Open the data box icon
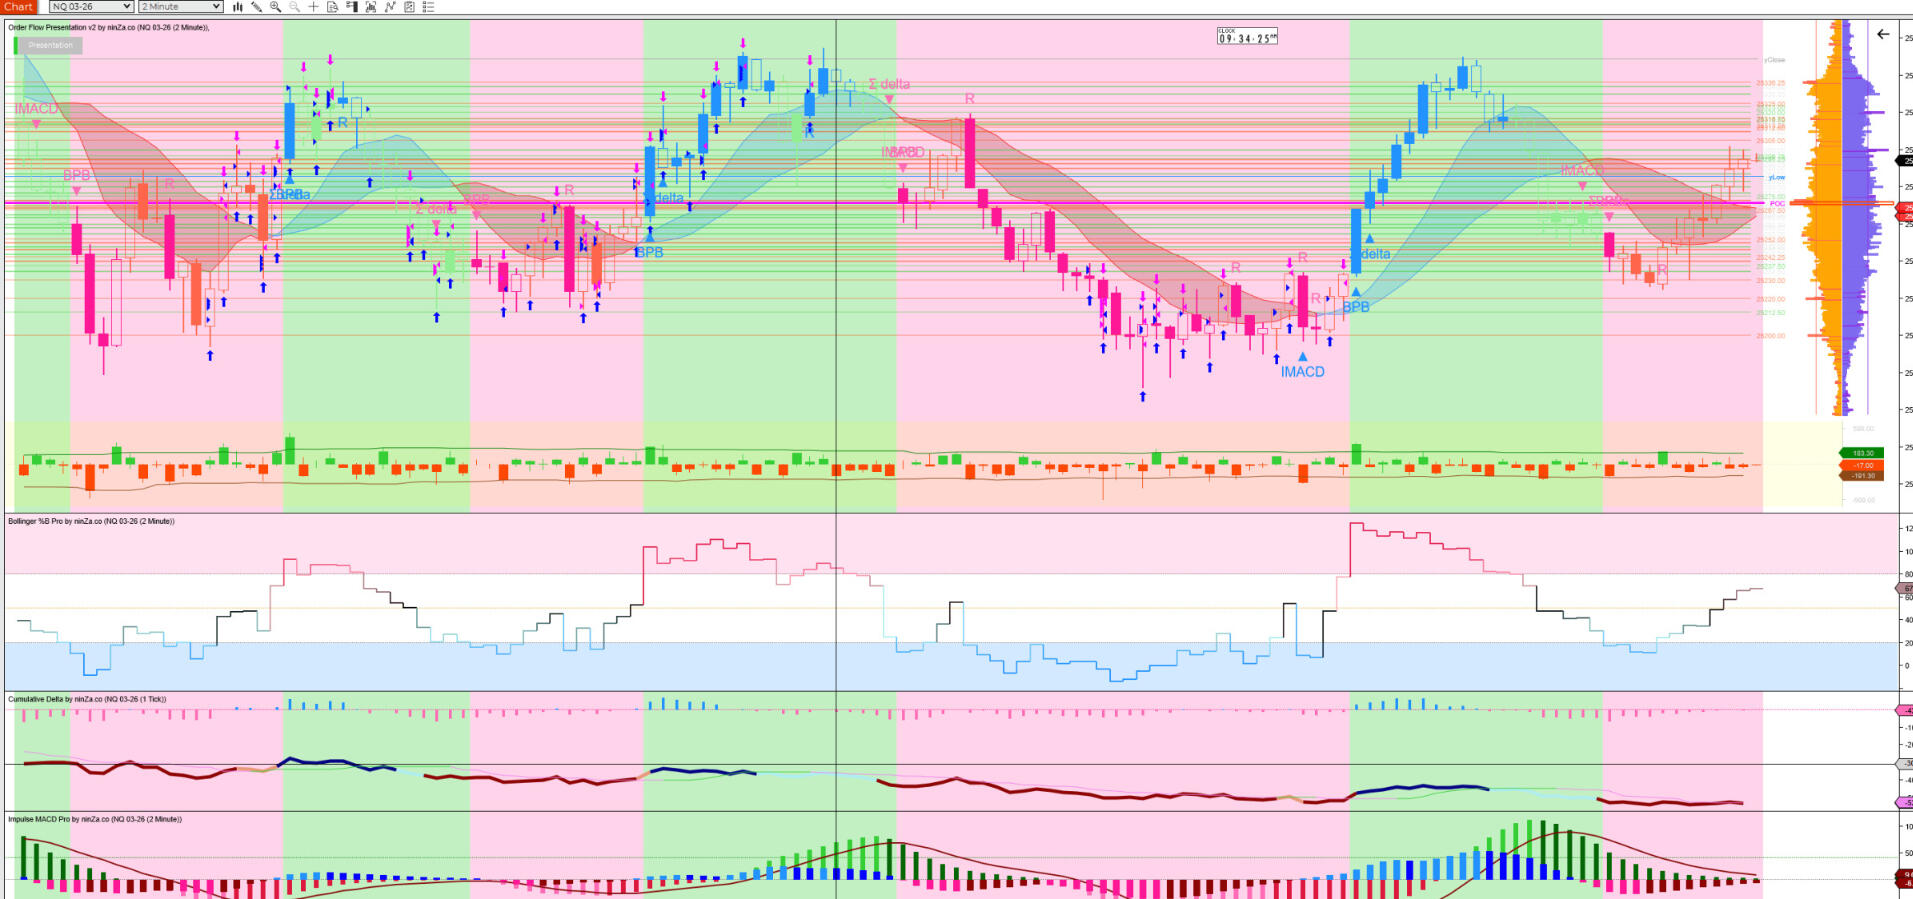Image resolution: width=1913 pixels, height=899 pixels. (332, 7)
